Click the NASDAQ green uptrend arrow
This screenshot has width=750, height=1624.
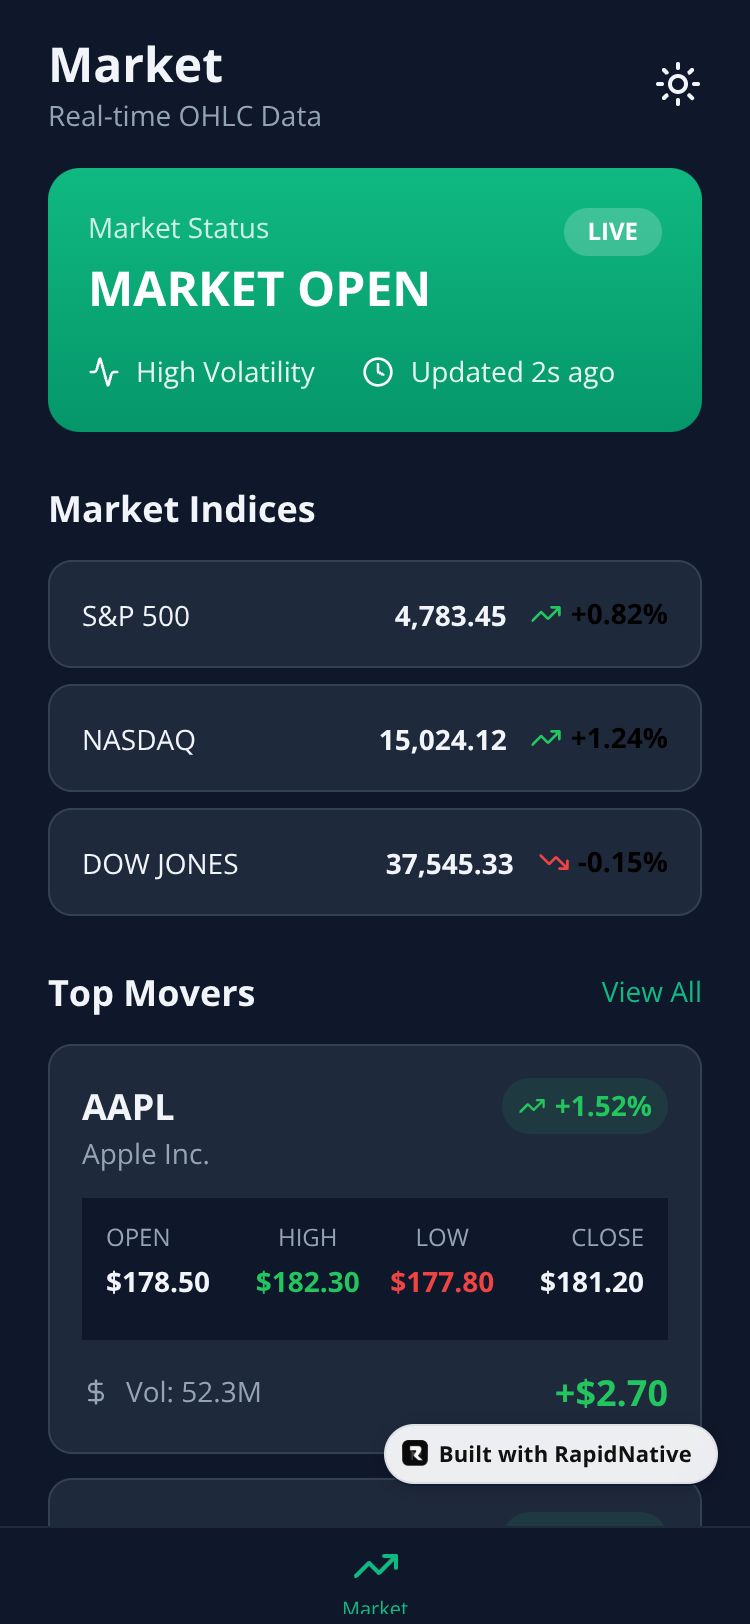click(546, 738)
